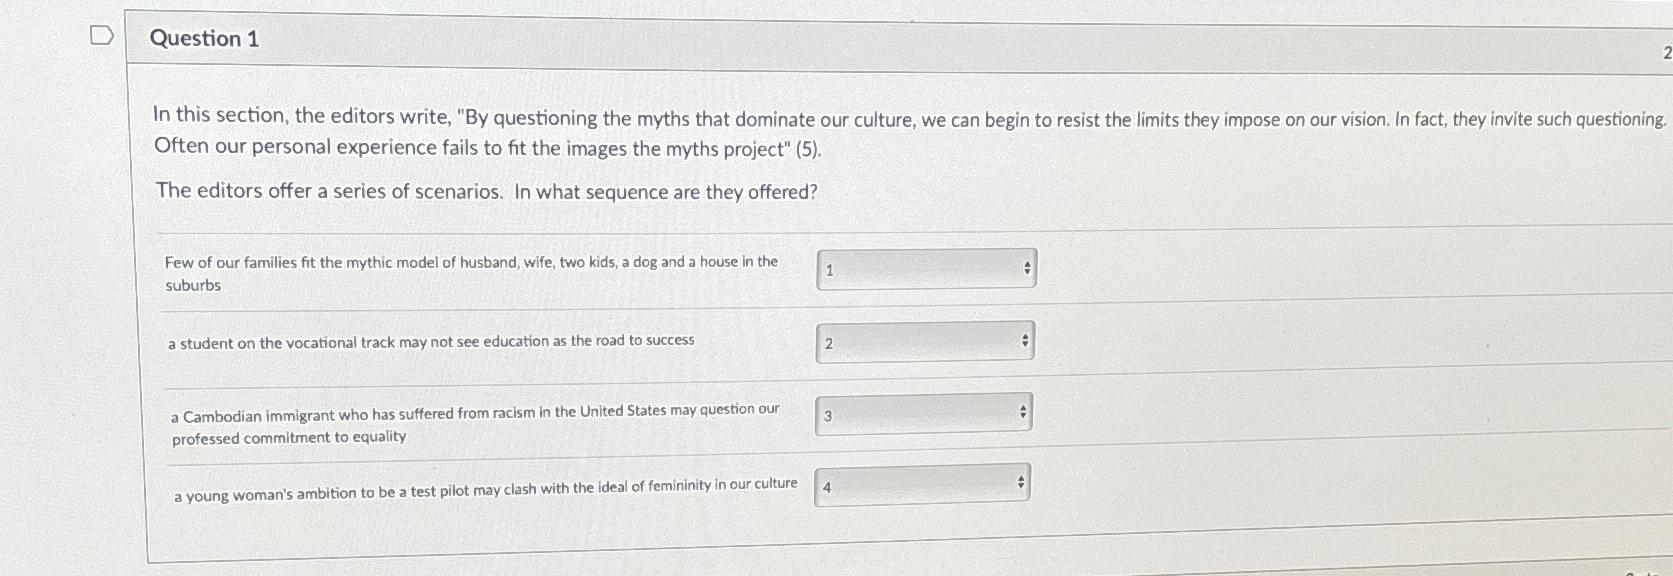Click the suburbs family scenario row
The image size is (1673, 576).
(473, 272)
